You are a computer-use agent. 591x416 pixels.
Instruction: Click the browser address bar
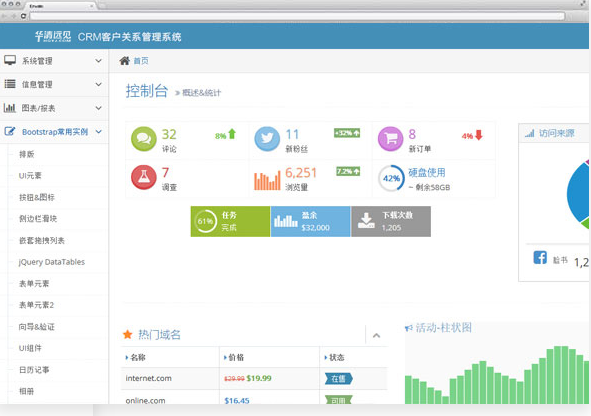click(297, 16)
